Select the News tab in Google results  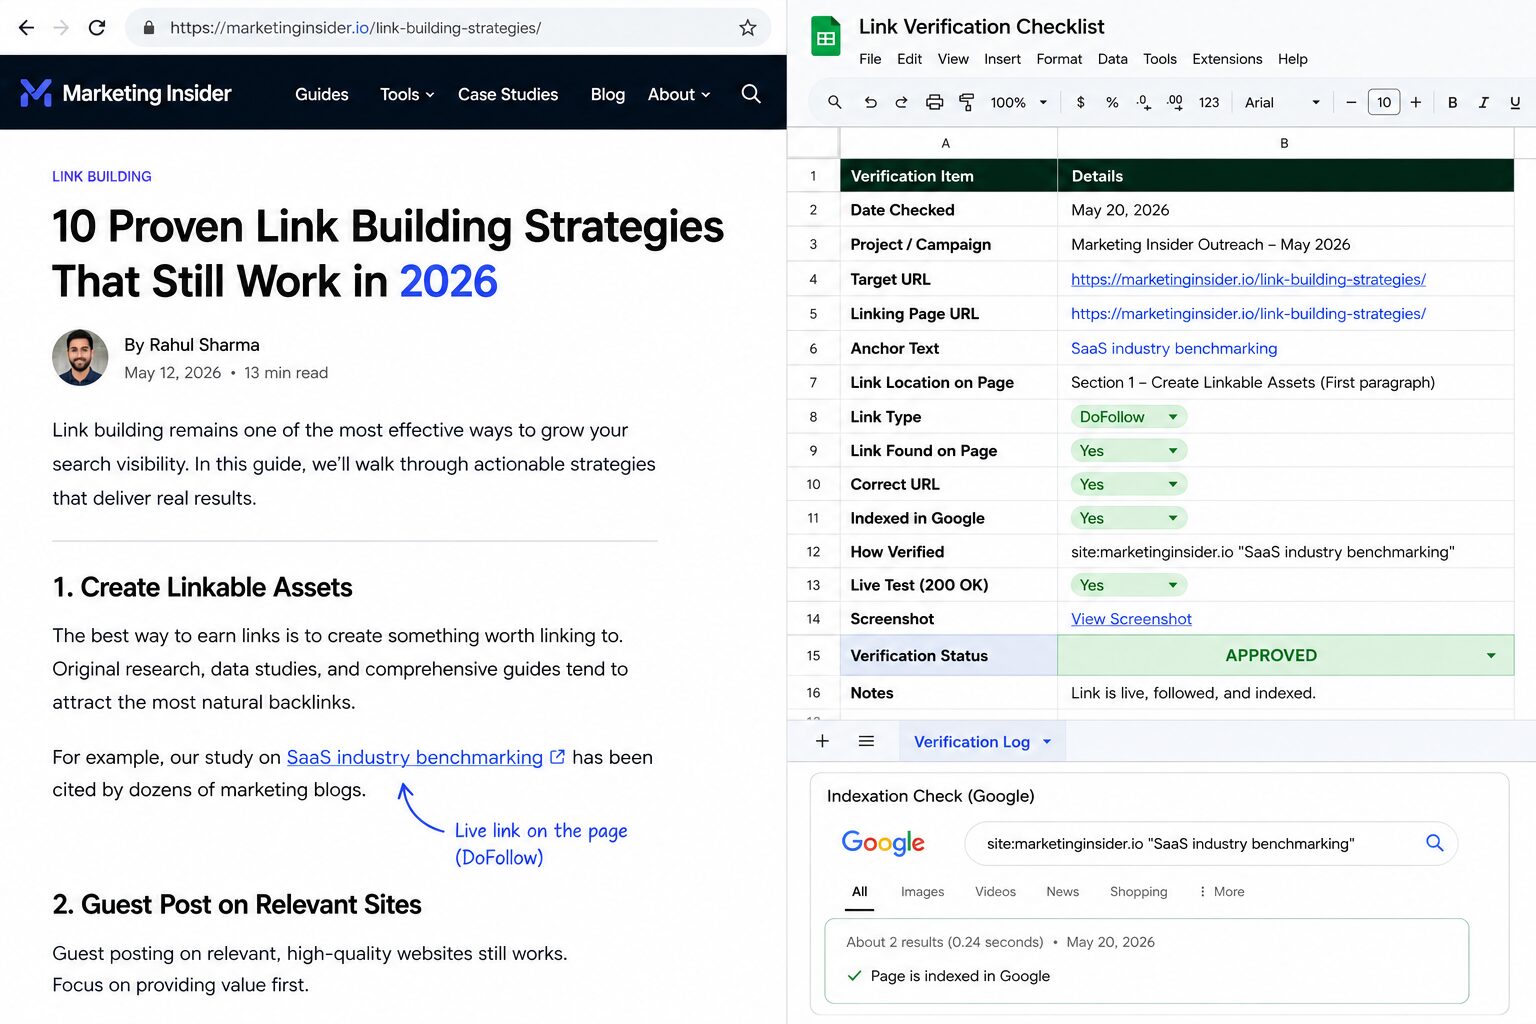[x=1062, y=891]
